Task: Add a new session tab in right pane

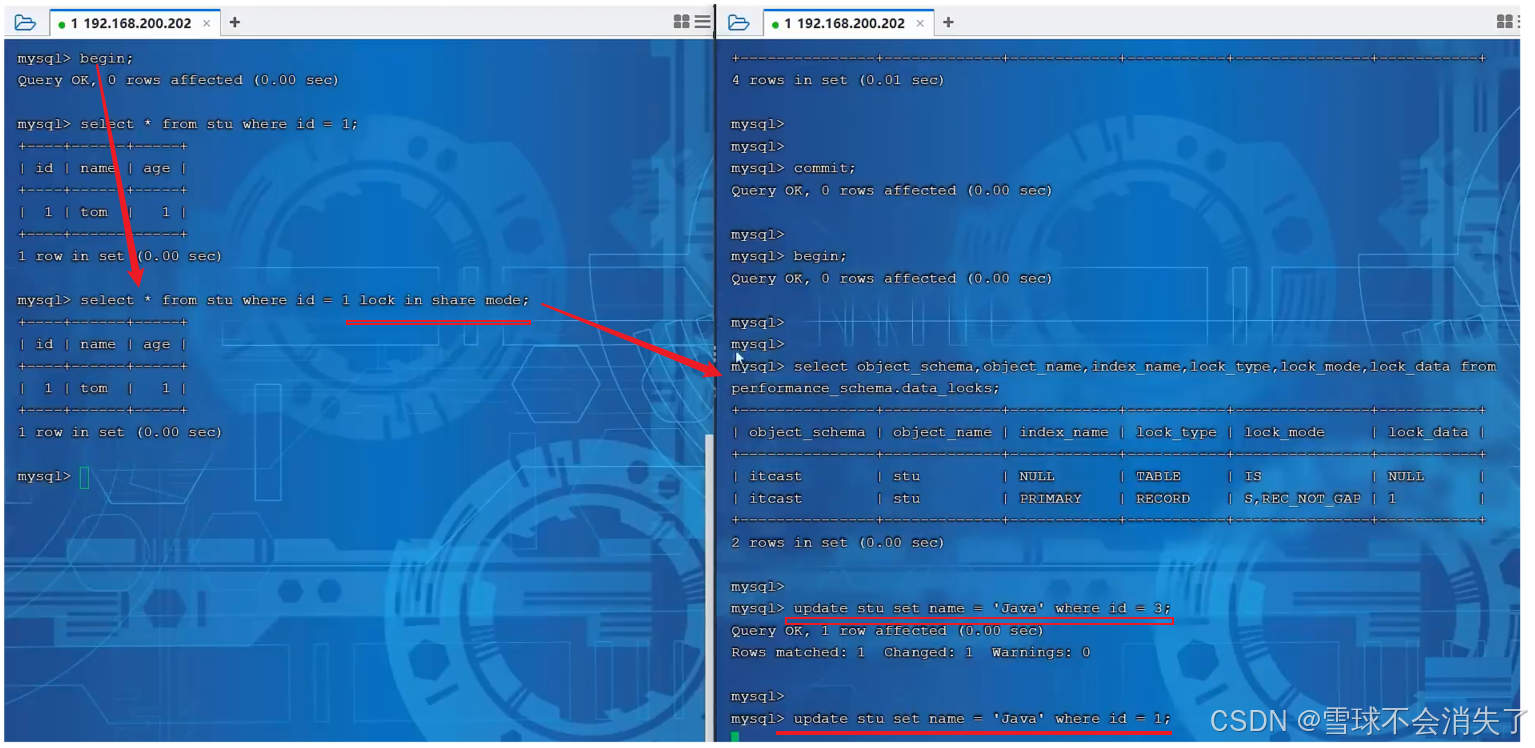Action: click(x=948, y=22)
